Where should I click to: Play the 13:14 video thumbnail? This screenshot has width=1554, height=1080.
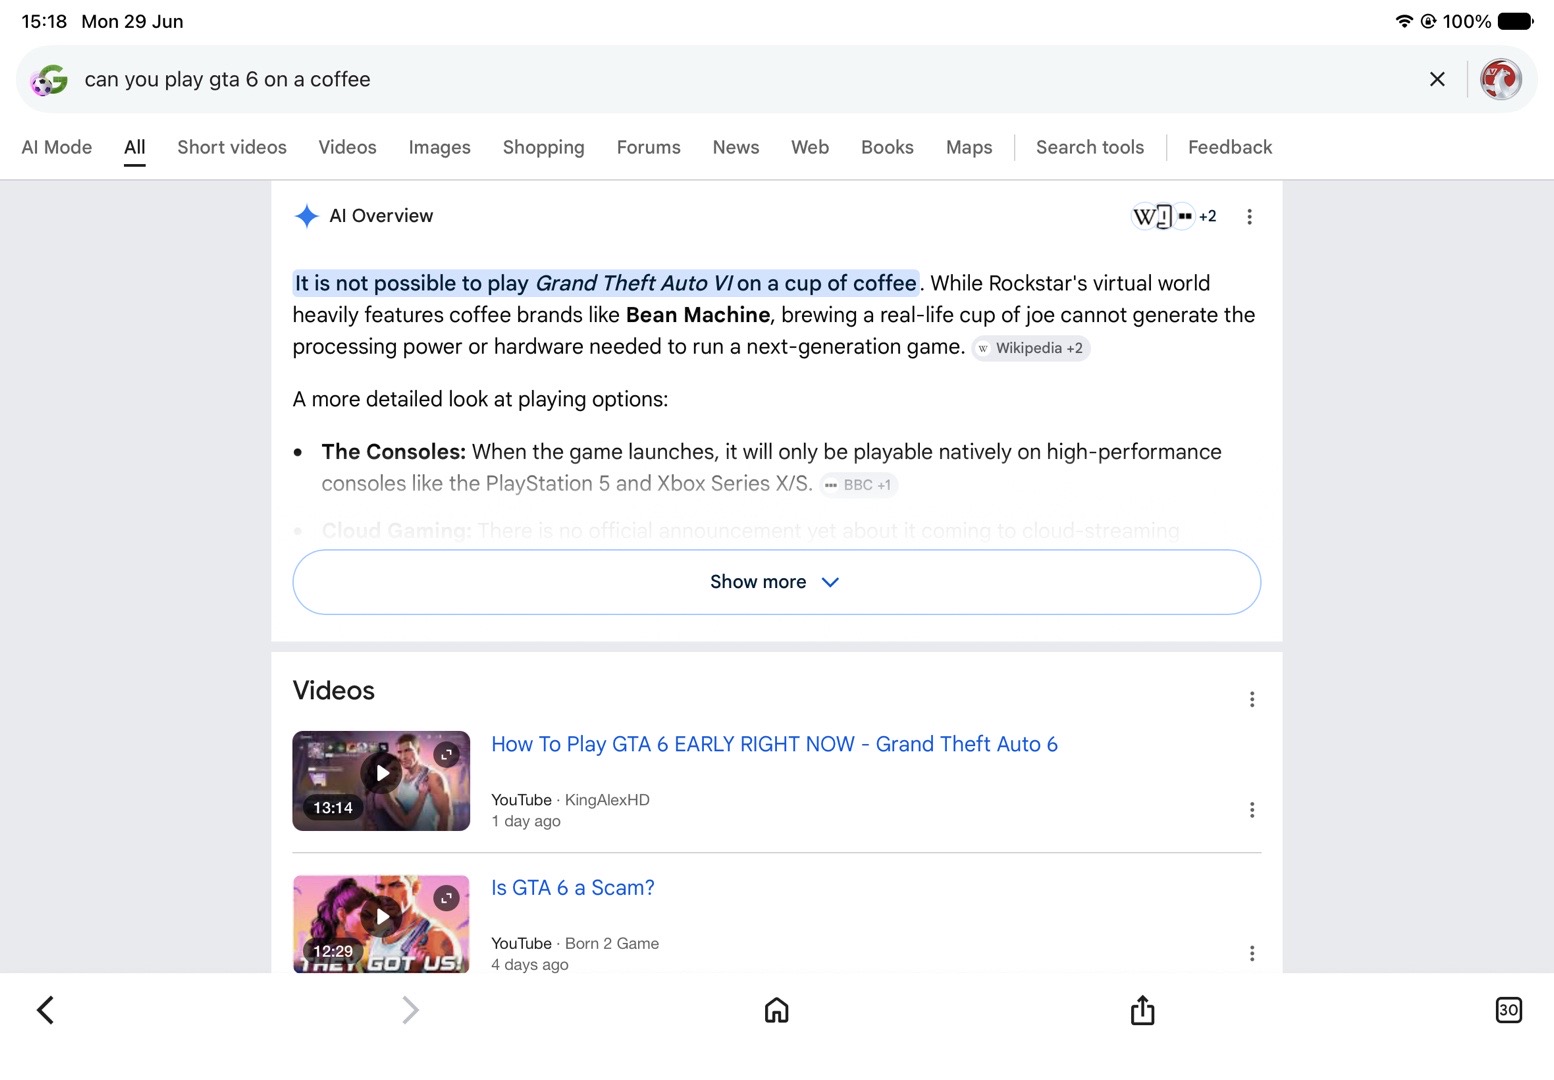pos(381,781)
